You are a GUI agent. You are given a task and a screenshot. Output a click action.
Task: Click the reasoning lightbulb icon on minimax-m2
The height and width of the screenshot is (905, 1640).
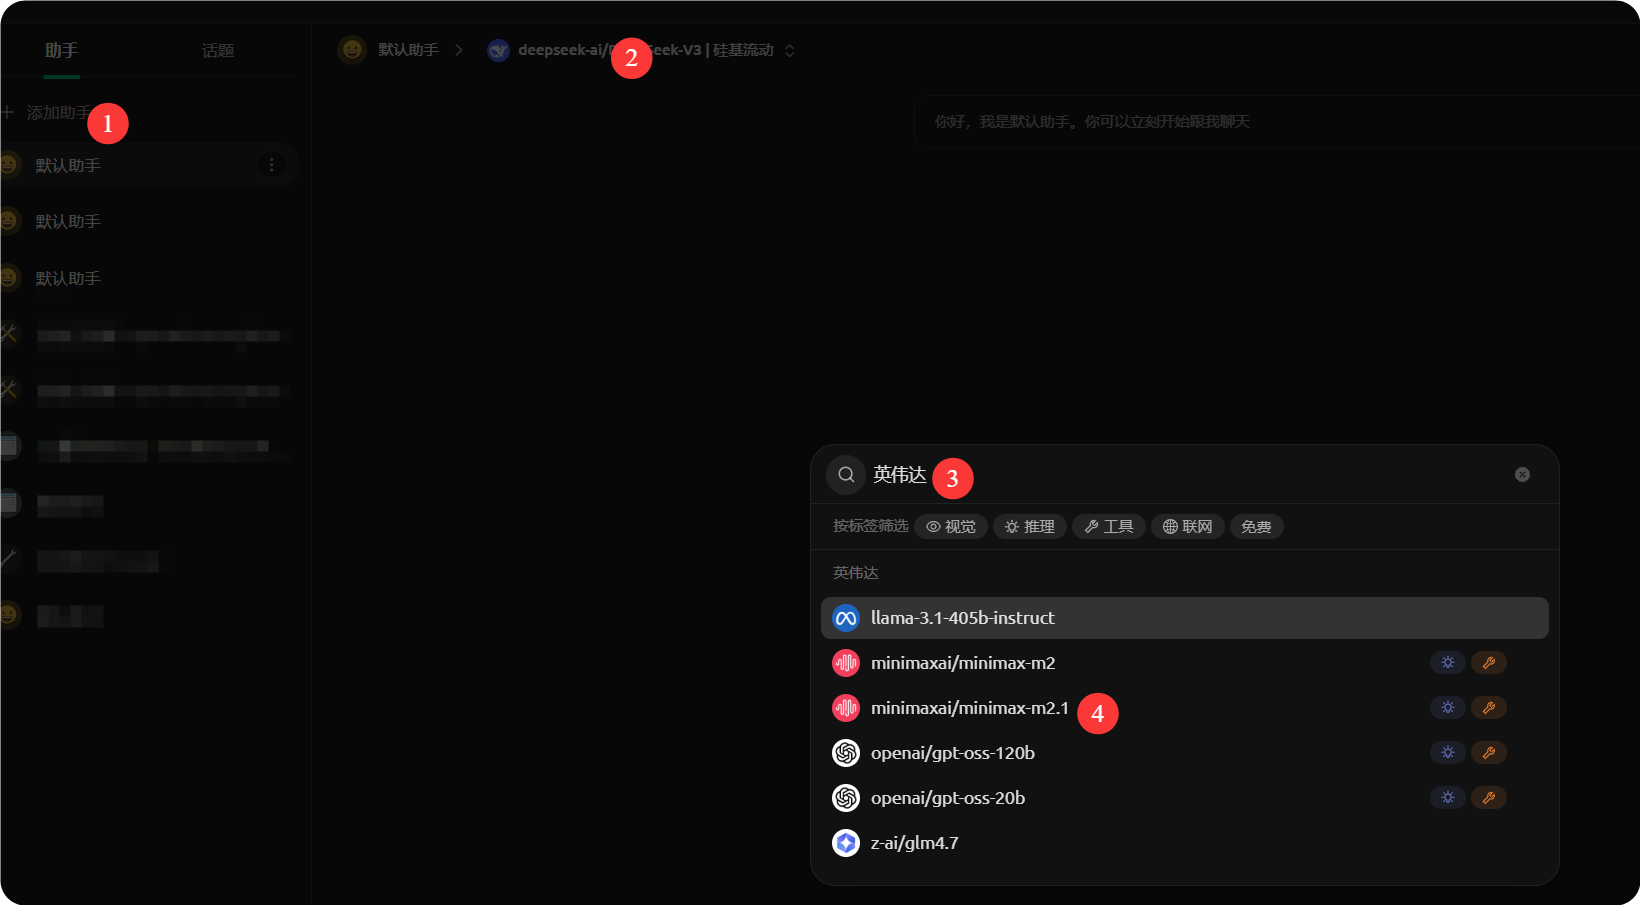point(1447,662)
